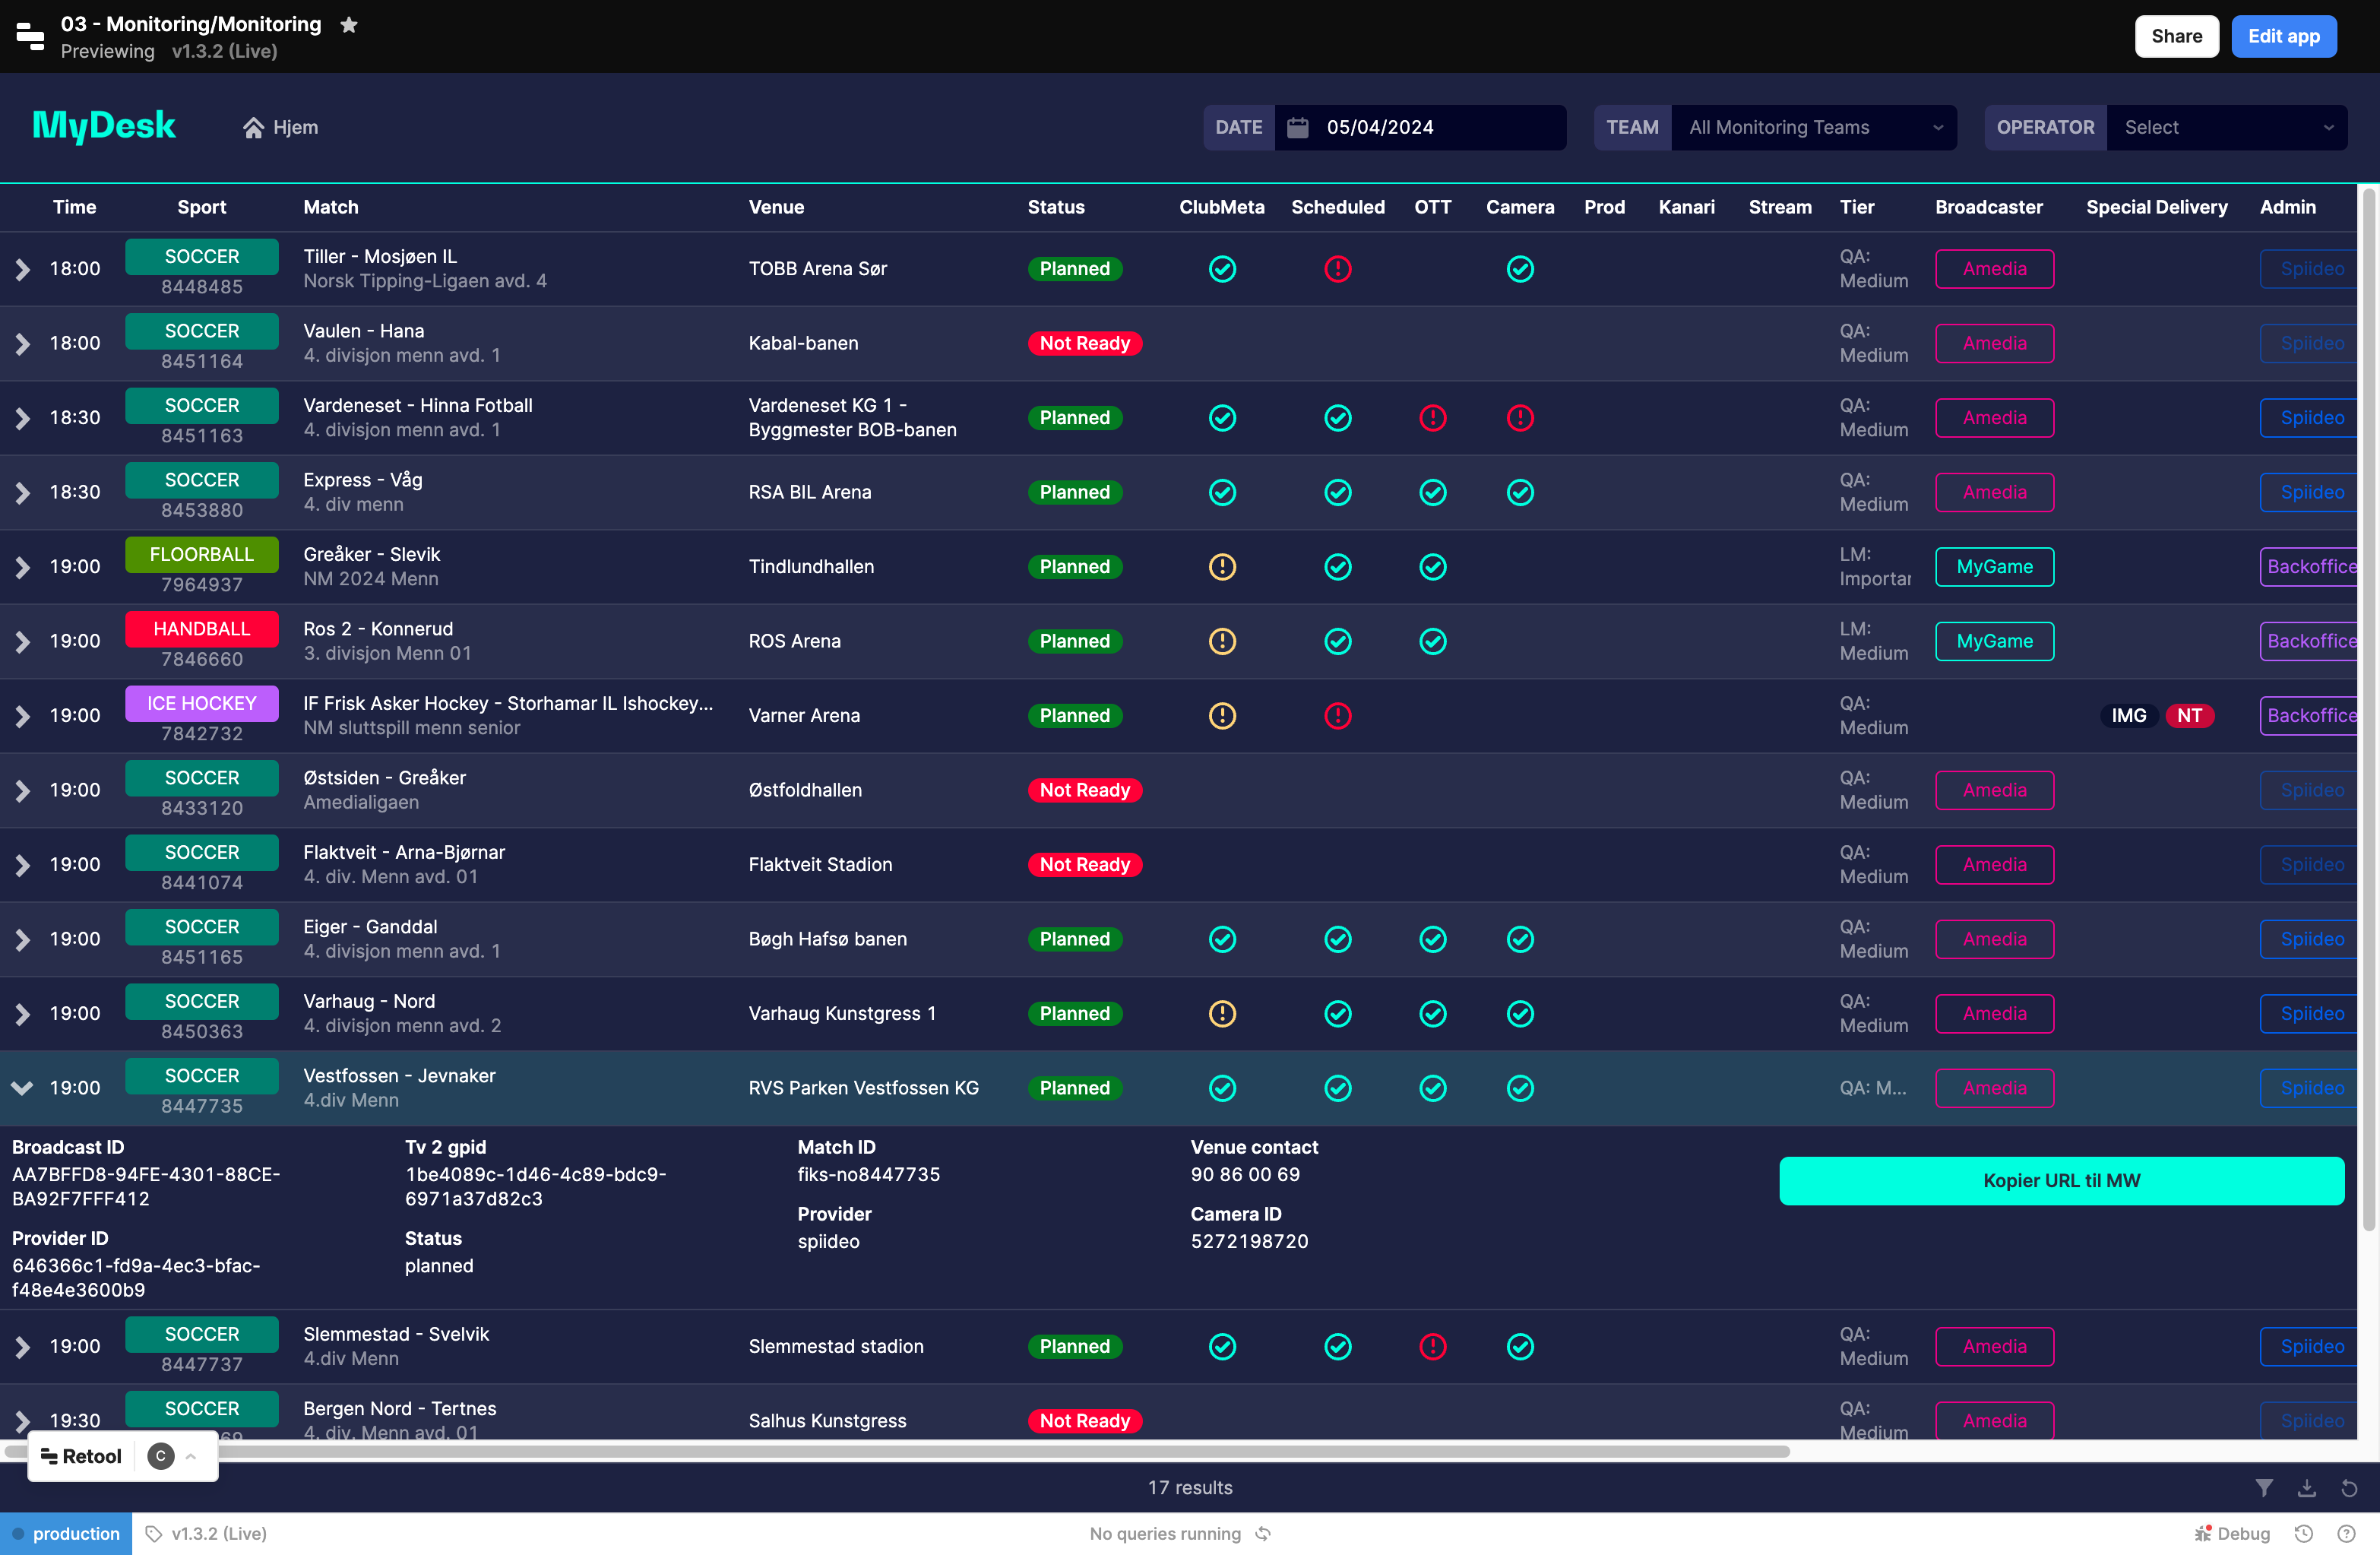The image size is (2380, 1555).
Task: Click the production environment badge
Action: (x=66, y=1534)
